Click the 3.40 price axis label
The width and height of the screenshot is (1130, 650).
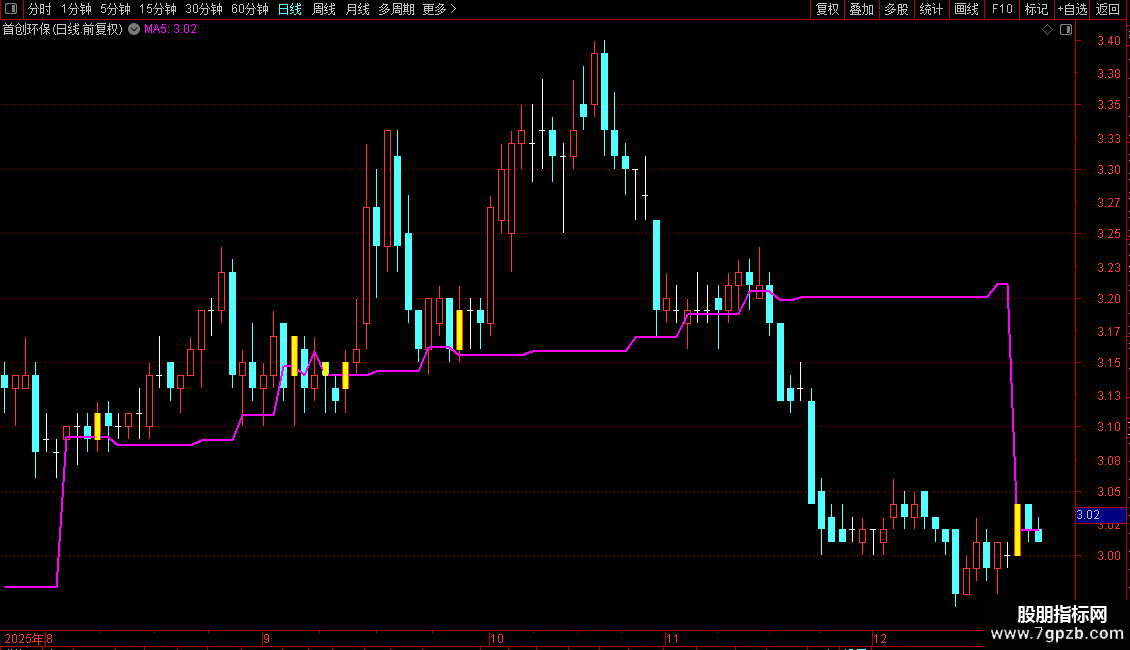point(1108,41)
